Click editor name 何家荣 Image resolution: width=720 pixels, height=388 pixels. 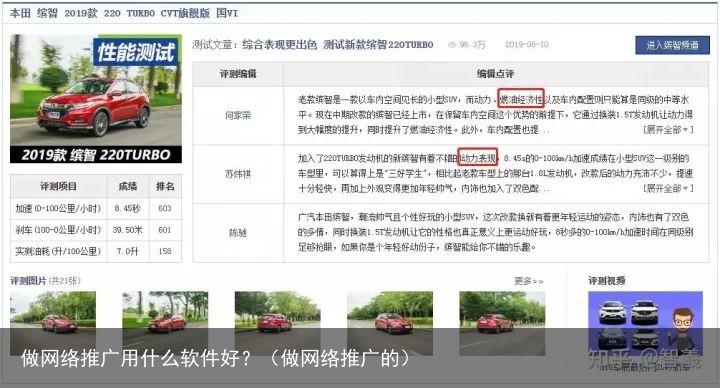tap(238, 115)
